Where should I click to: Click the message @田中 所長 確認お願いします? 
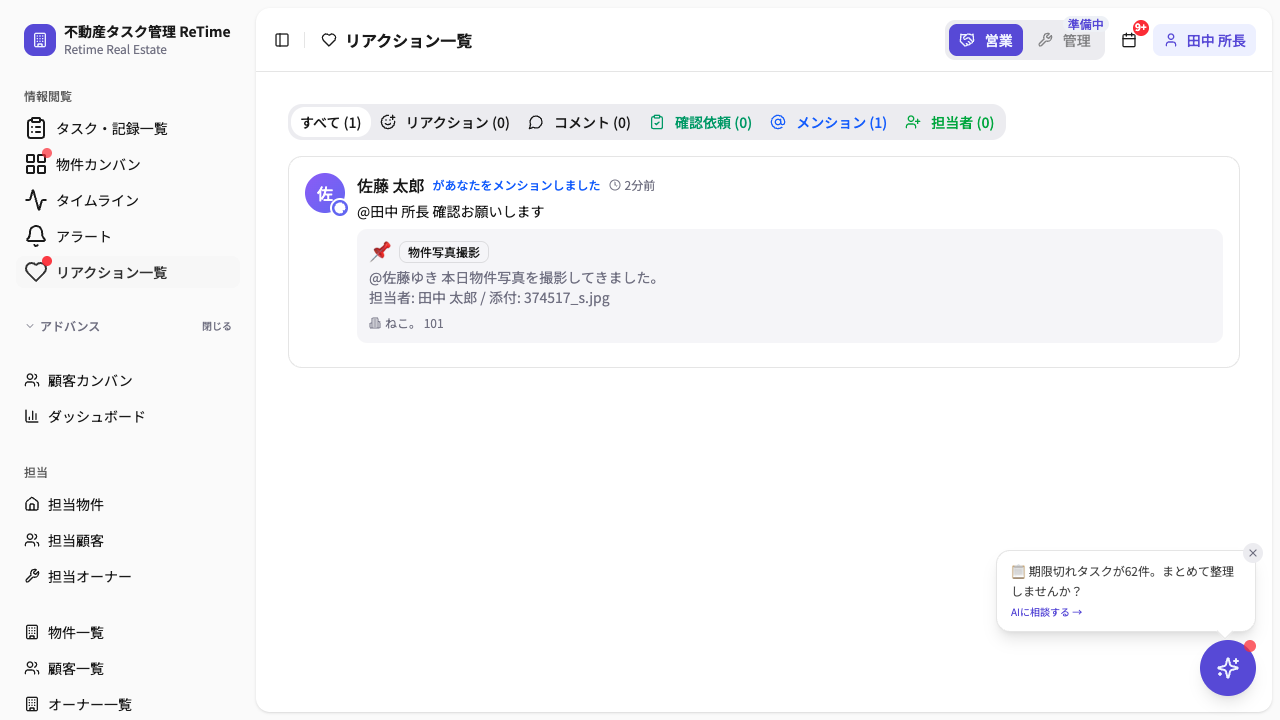point(450,212)
